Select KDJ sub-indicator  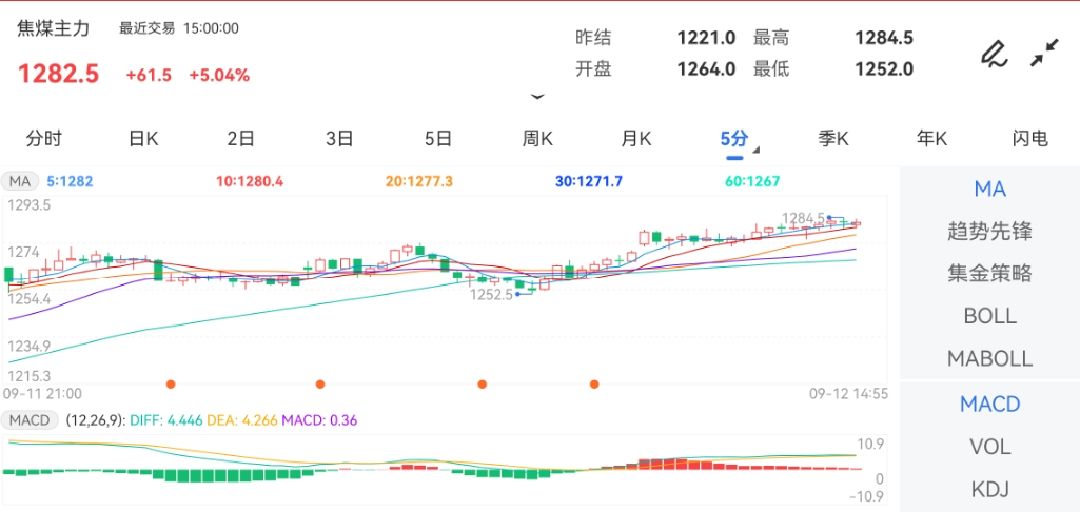(x=990, y=489)
